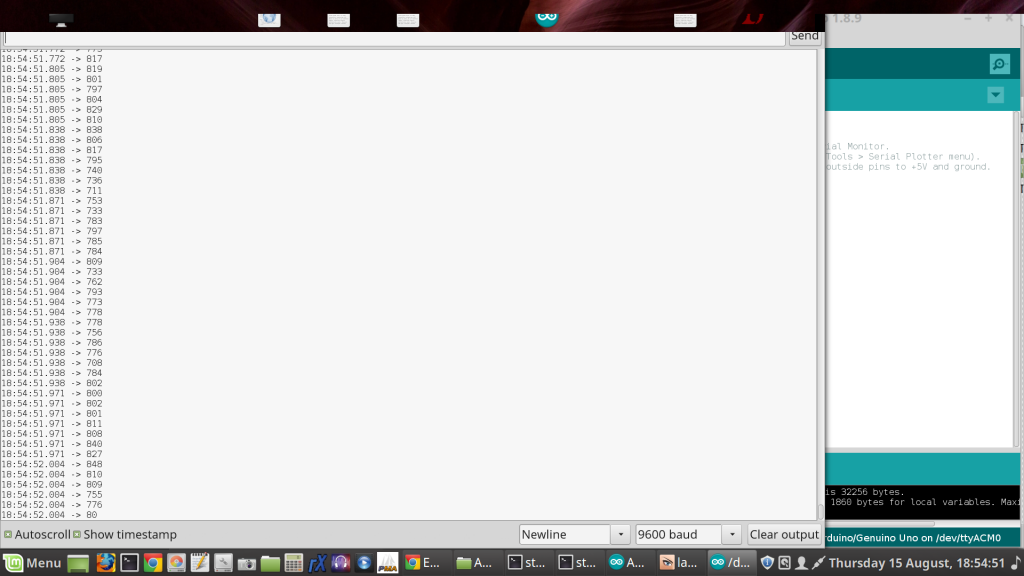Open the 9600 baud rate dropdown
The image size is (1024, 576).
pyautogui.click(x=688, y=535)
